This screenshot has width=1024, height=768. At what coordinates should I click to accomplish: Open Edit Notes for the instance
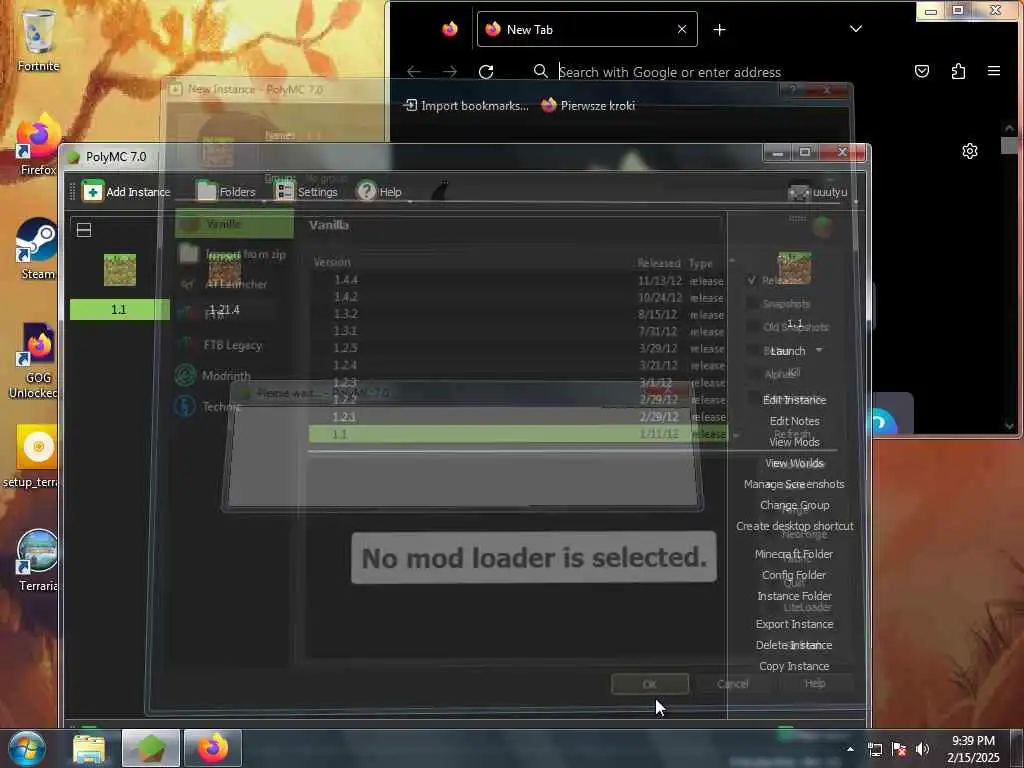click(794, 421)
